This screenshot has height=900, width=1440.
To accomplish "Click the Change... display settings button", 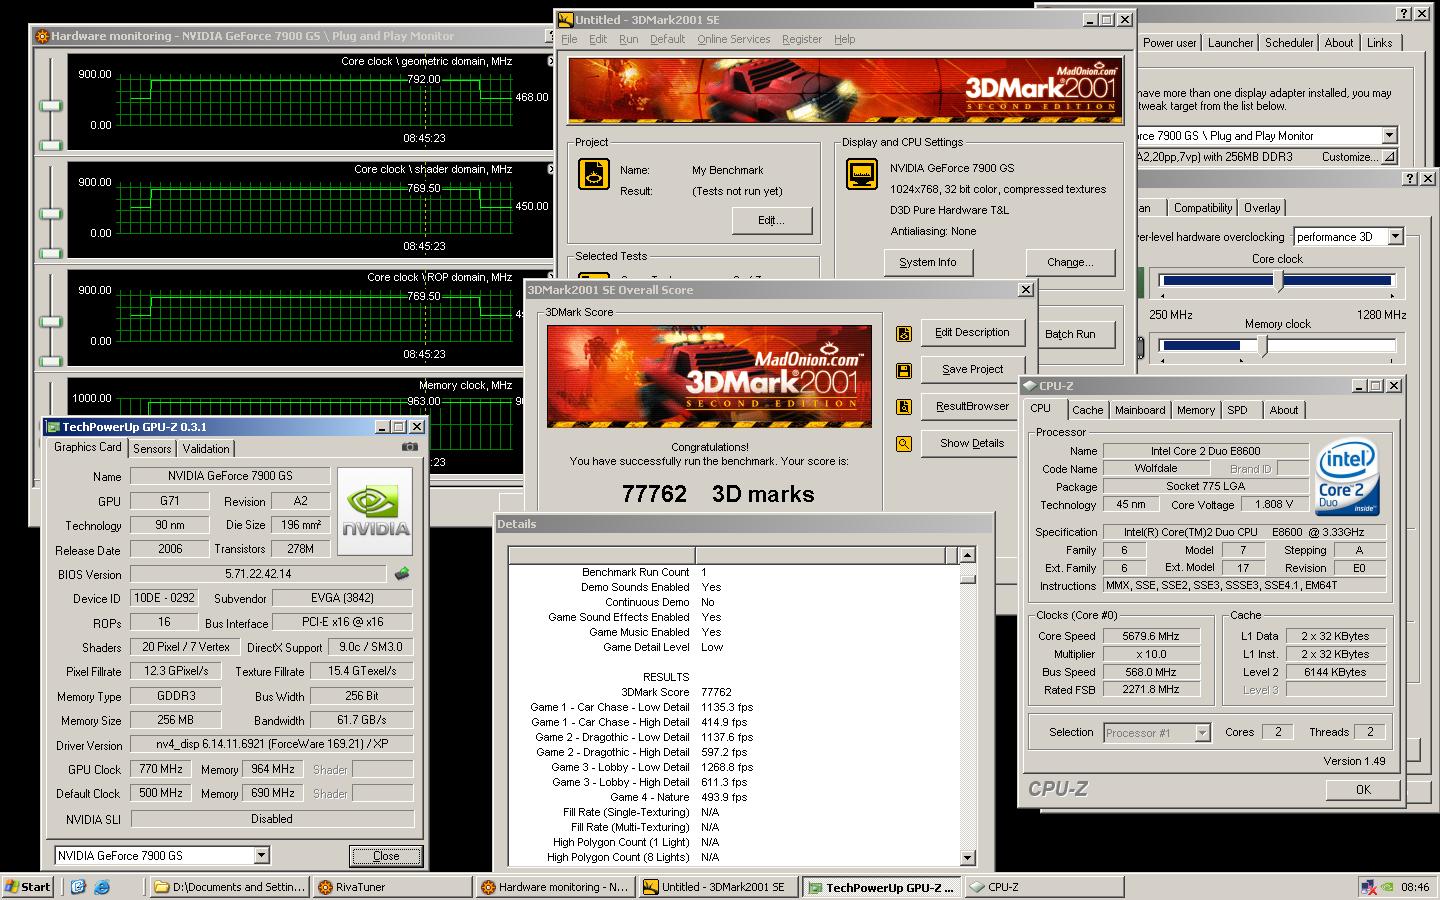I will (1070, 262).
